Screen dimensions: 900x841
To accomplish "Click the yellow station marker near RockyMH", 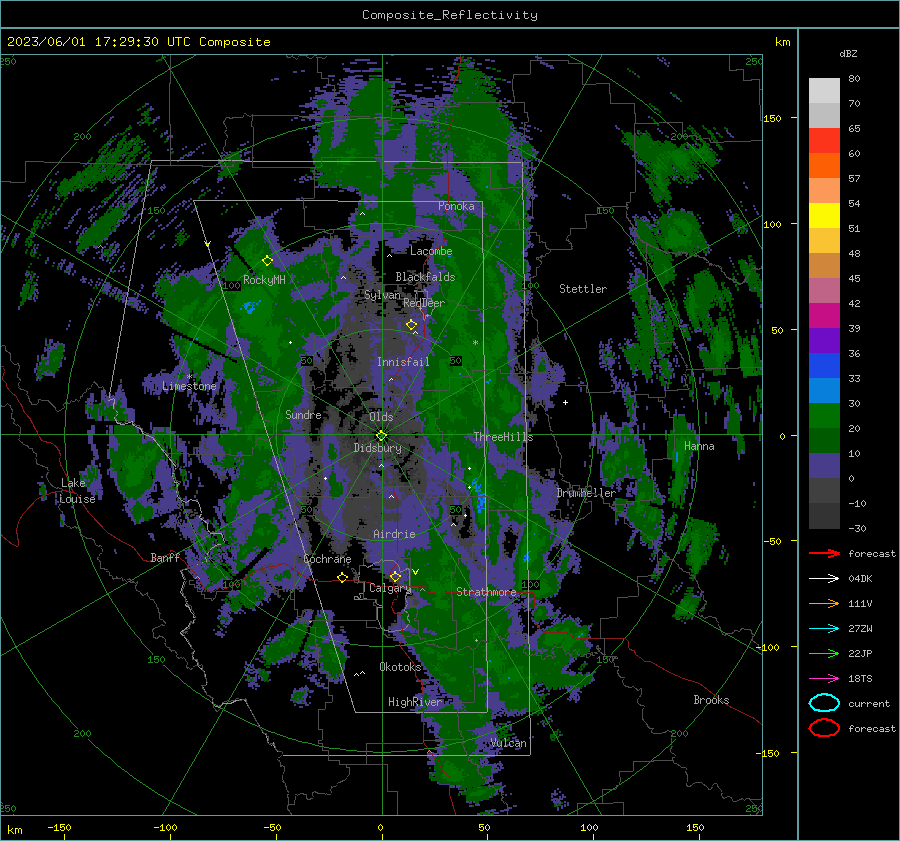I will [267, 261].
